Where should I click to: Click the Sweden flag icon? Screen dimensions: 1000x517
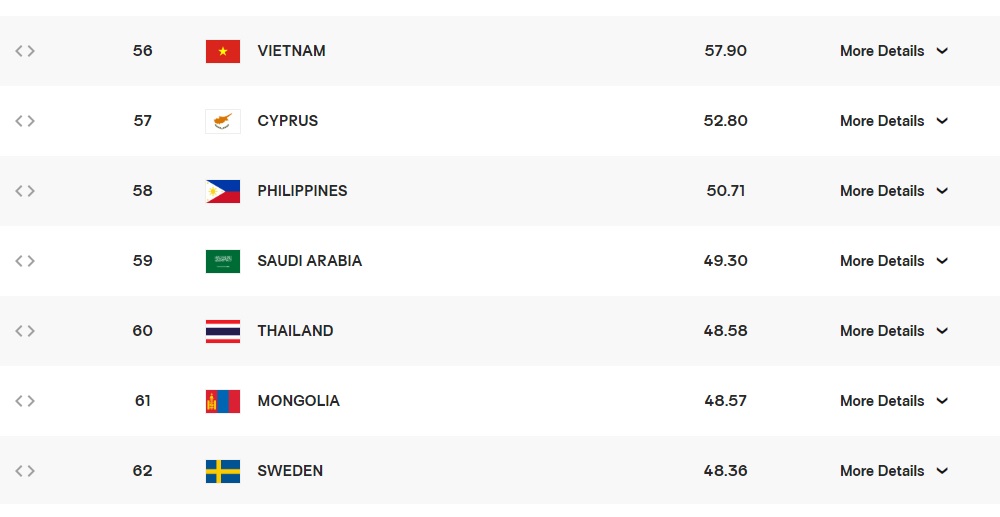click(223, 472)
